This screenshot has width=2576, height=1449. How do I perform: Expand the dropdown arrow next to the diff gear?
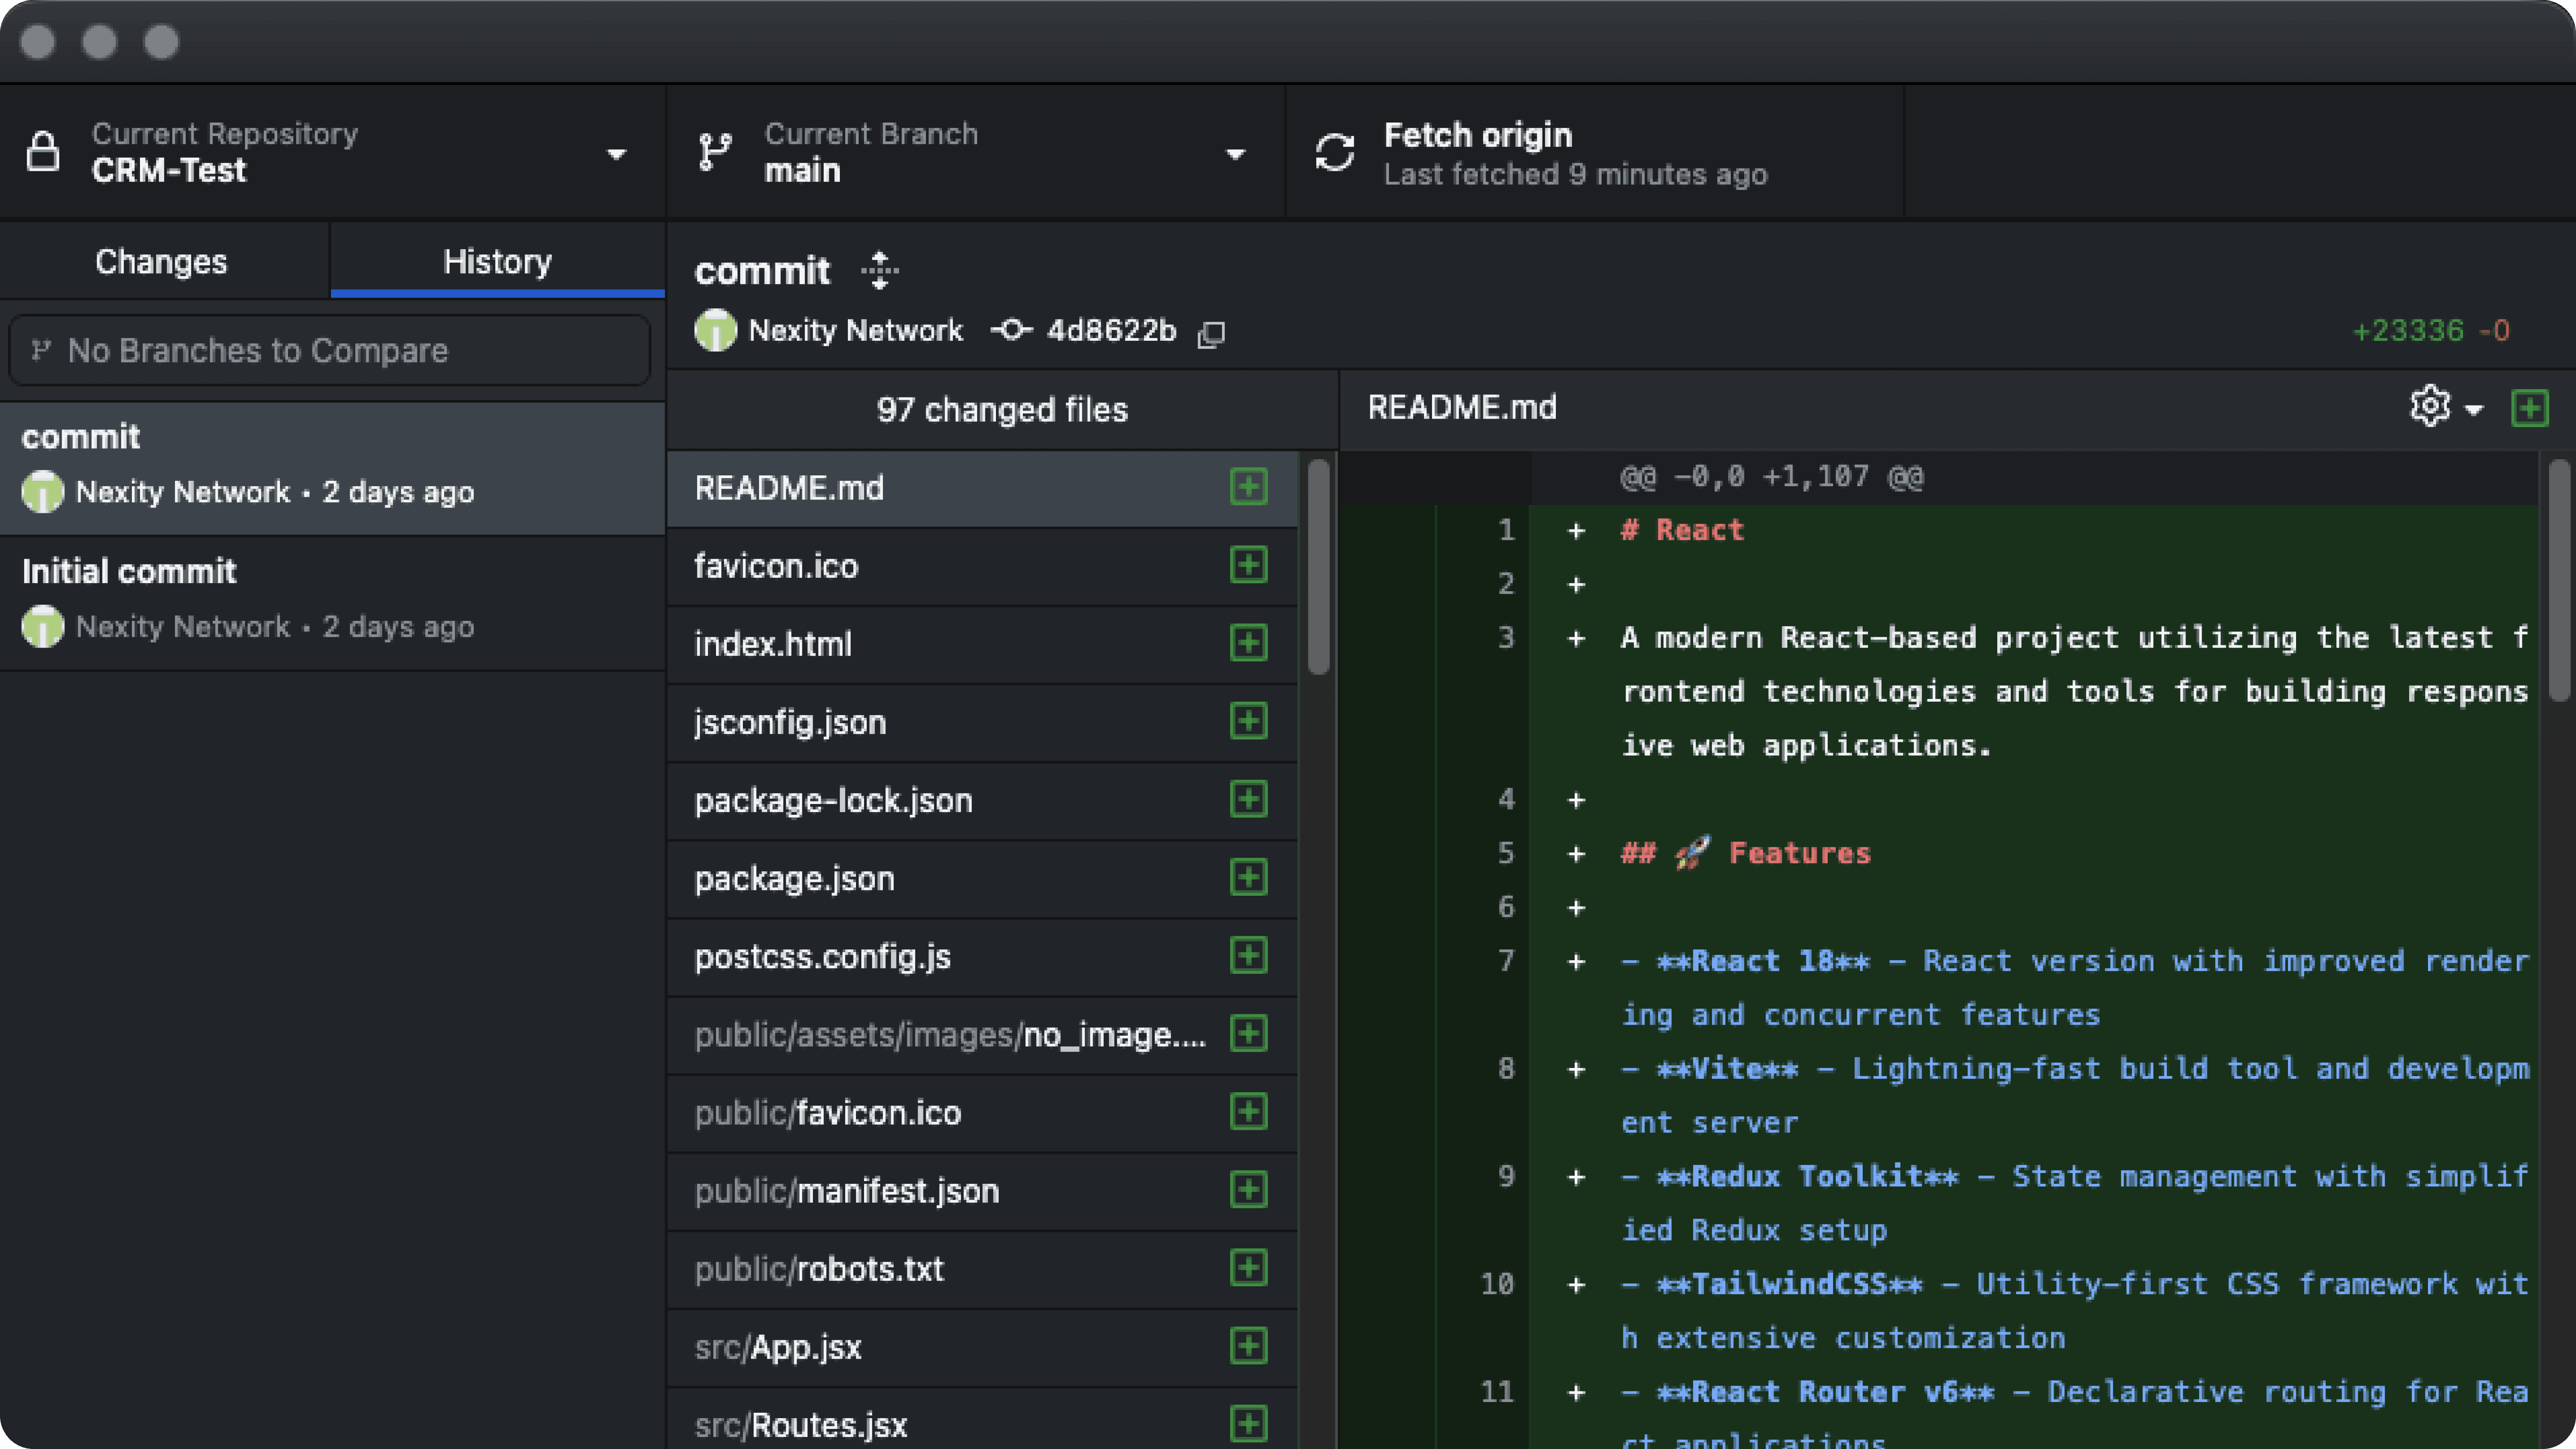coord(2474,409)
